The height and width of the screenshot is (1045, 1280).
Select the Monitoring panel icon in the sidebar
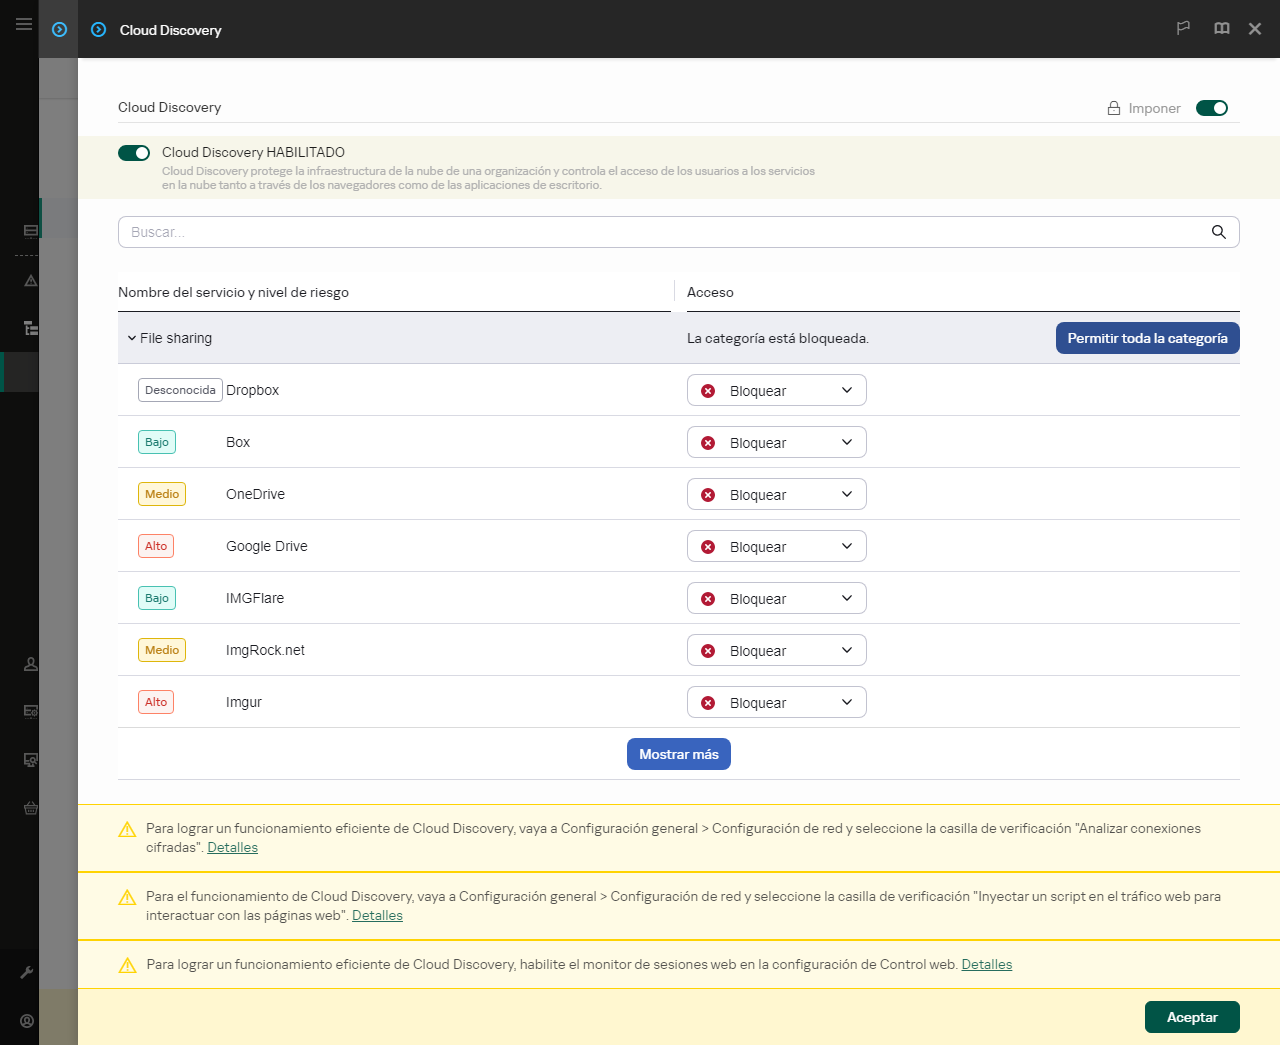(30, 232)
